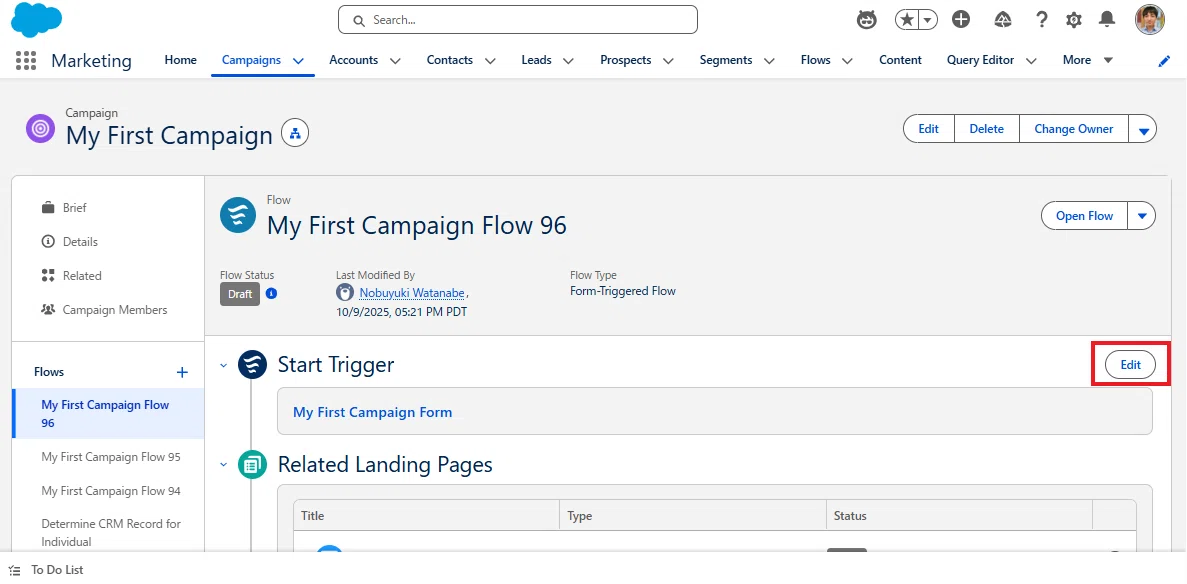This screenshot has height=584, width=1187.
Task: Click the Change Owner button
Action: click(1073, 129)
